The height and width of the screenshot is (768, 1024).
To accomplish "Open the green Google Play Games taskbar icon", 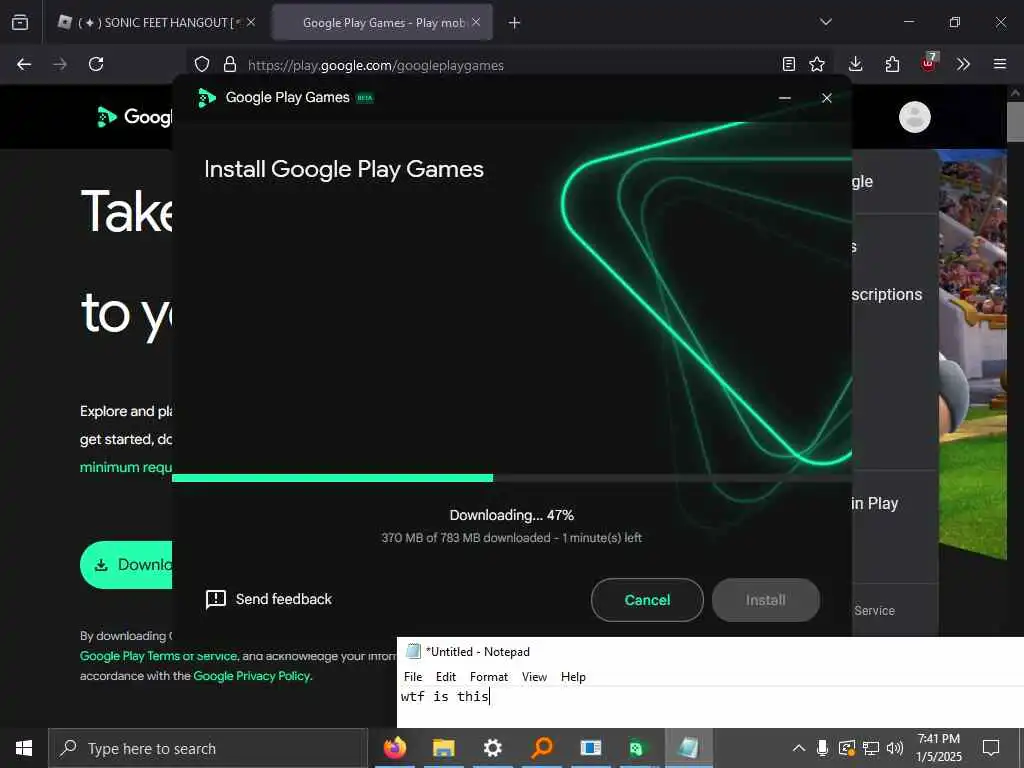I will coord(638,748).
